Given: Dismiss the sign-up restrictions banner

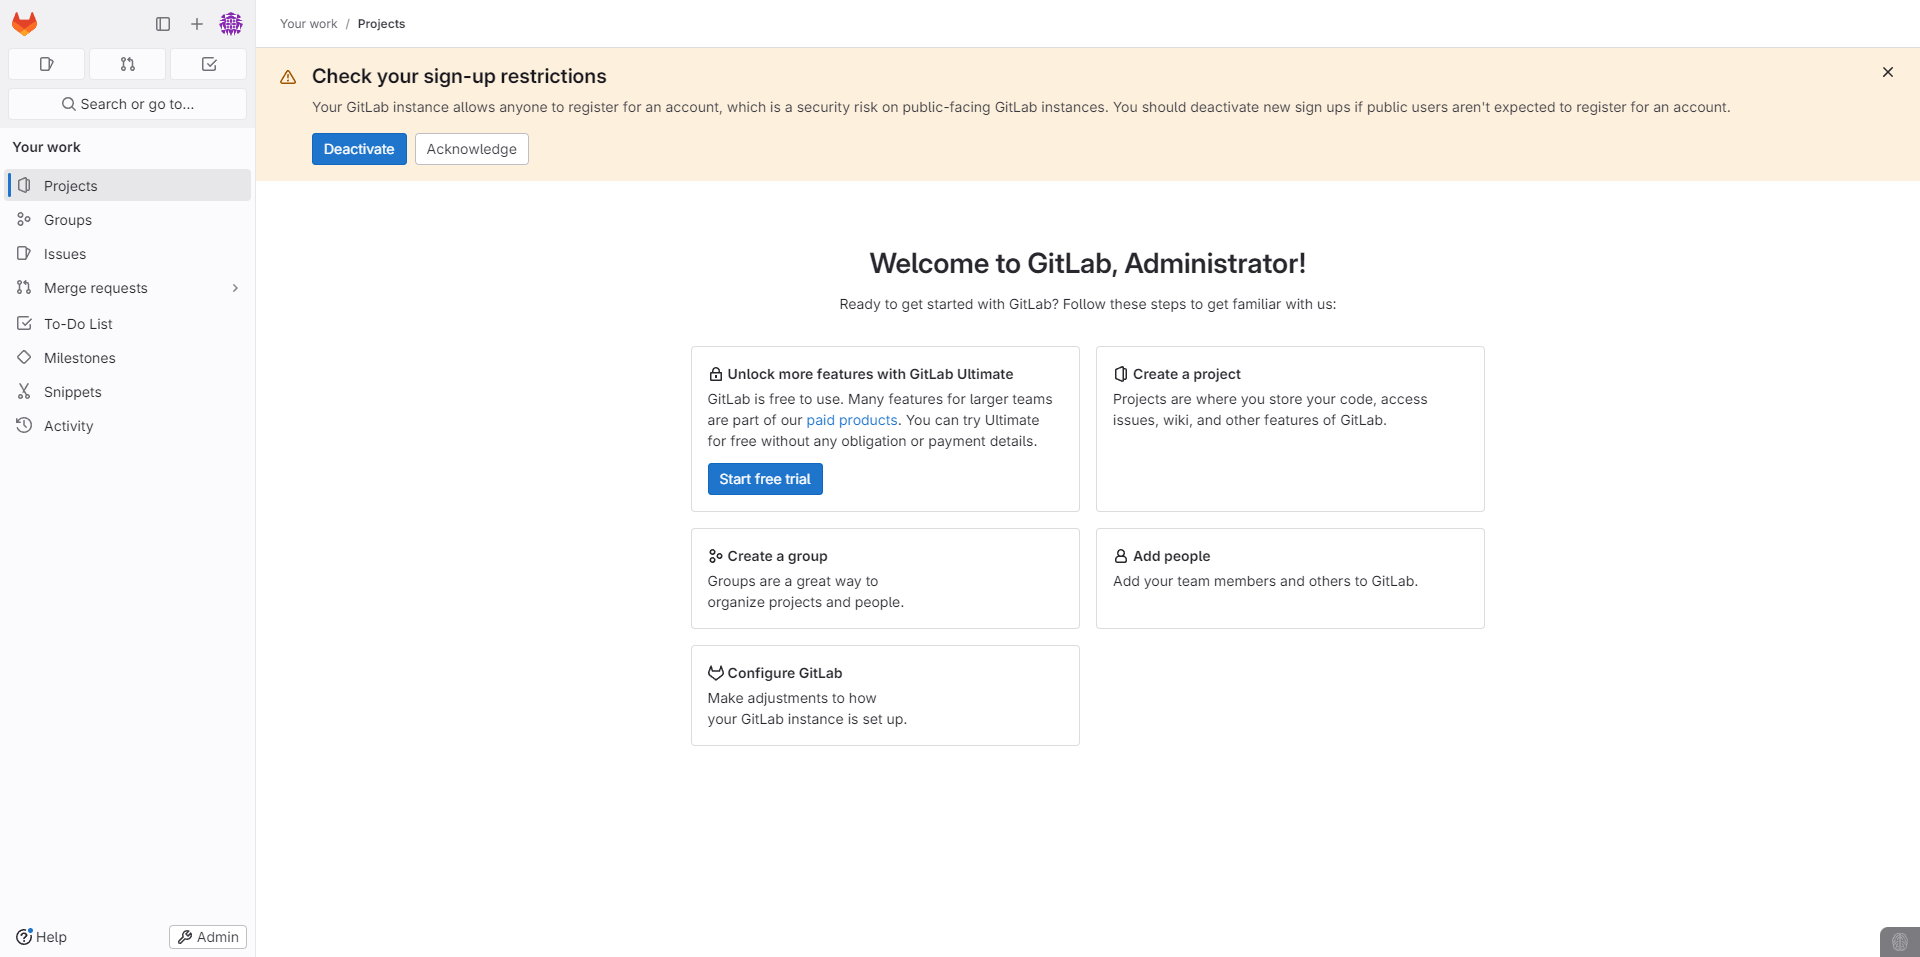Looking at the screenshot, I should point(1888,72).
